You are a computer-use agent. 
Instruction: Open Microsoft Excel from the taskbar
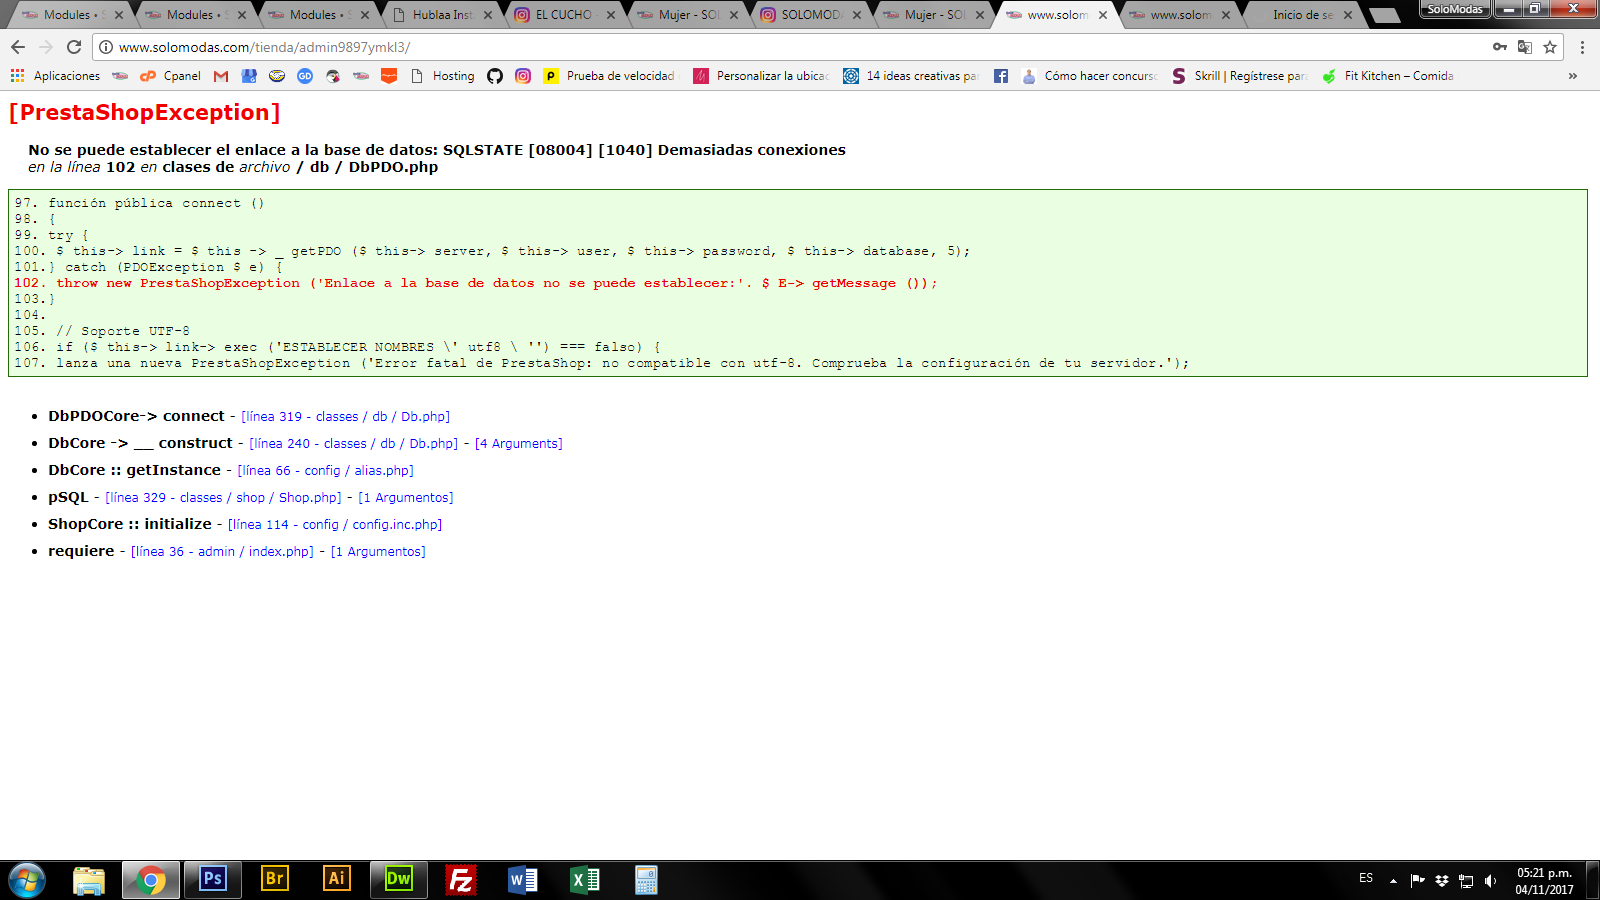(585, 880)
